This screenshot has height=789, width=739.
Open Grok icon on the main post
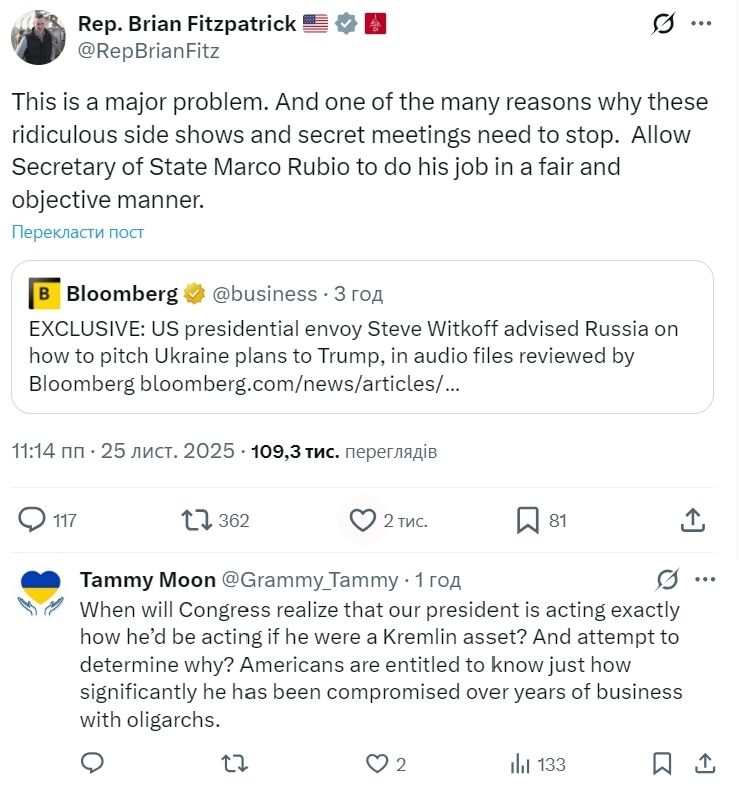click(663, 23)
